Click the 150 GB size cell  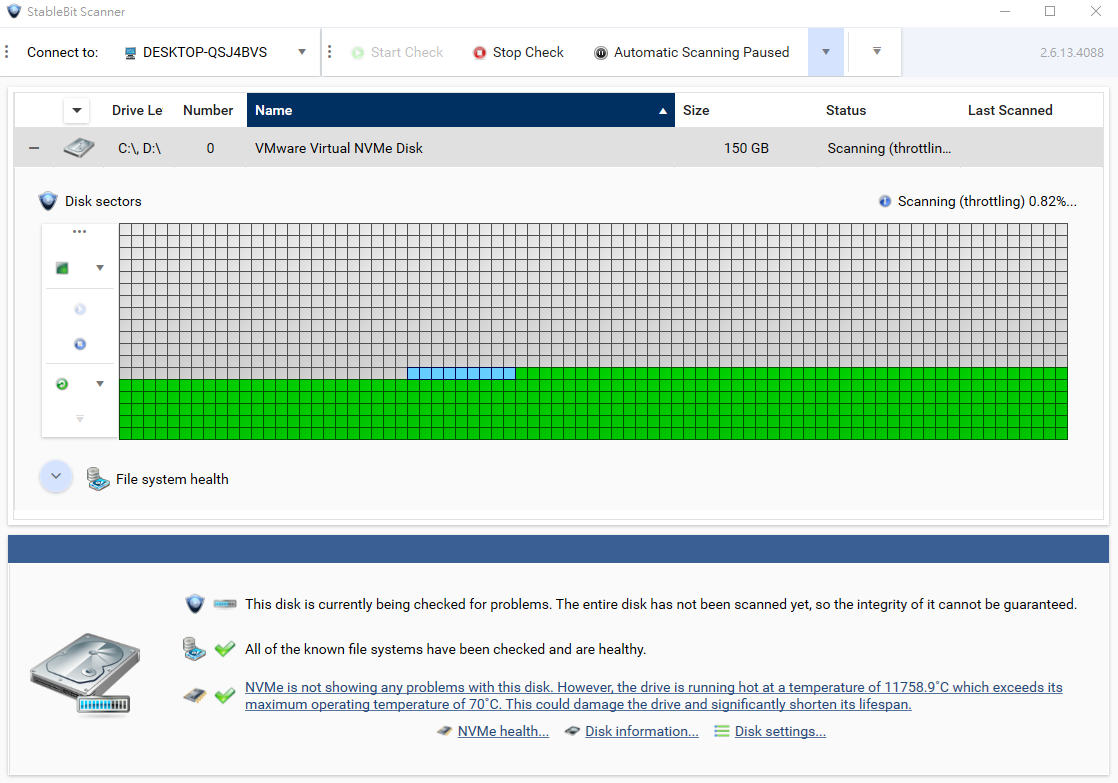[x=746, y=148]
